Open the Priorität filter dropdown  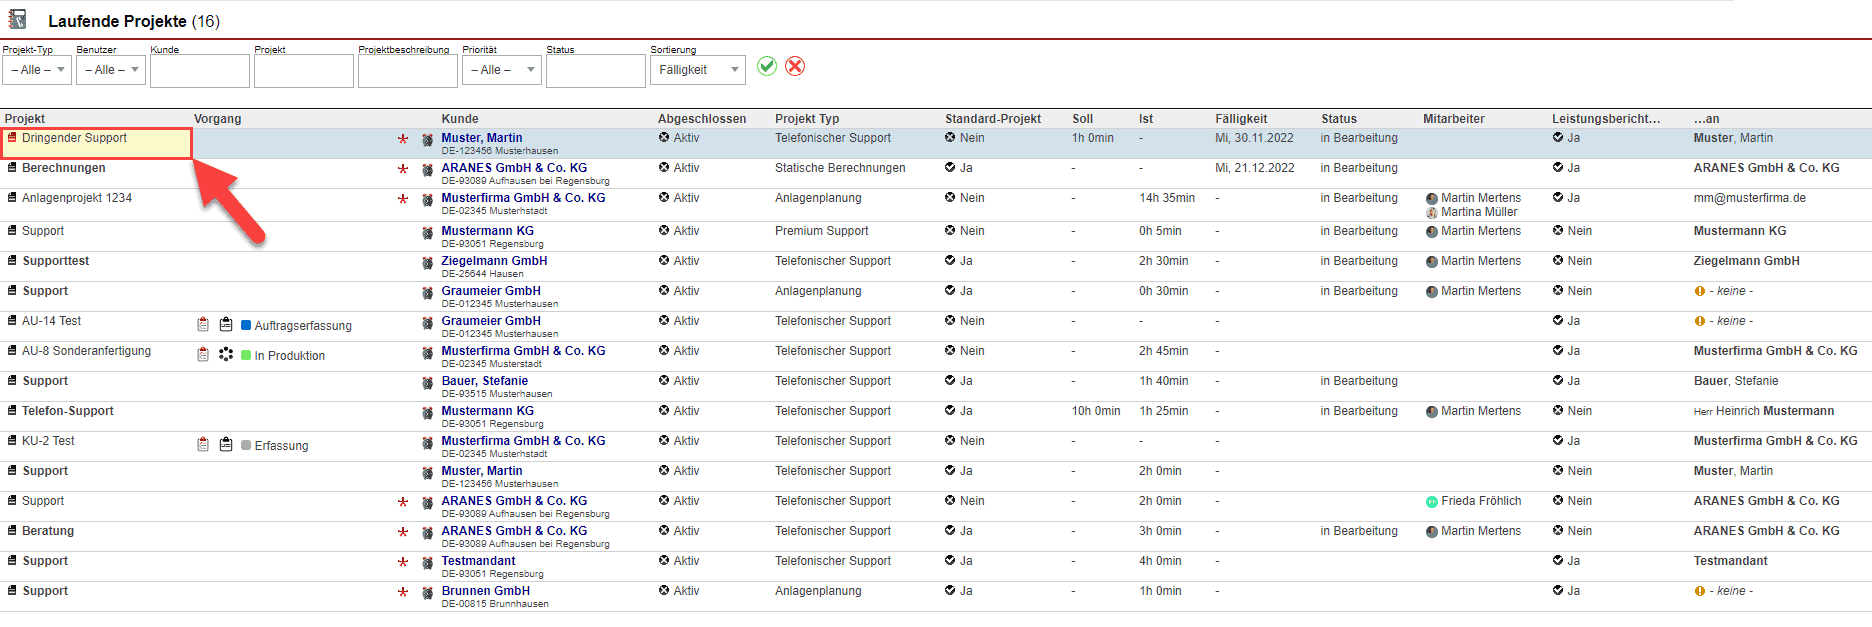[x=501, y=70]
